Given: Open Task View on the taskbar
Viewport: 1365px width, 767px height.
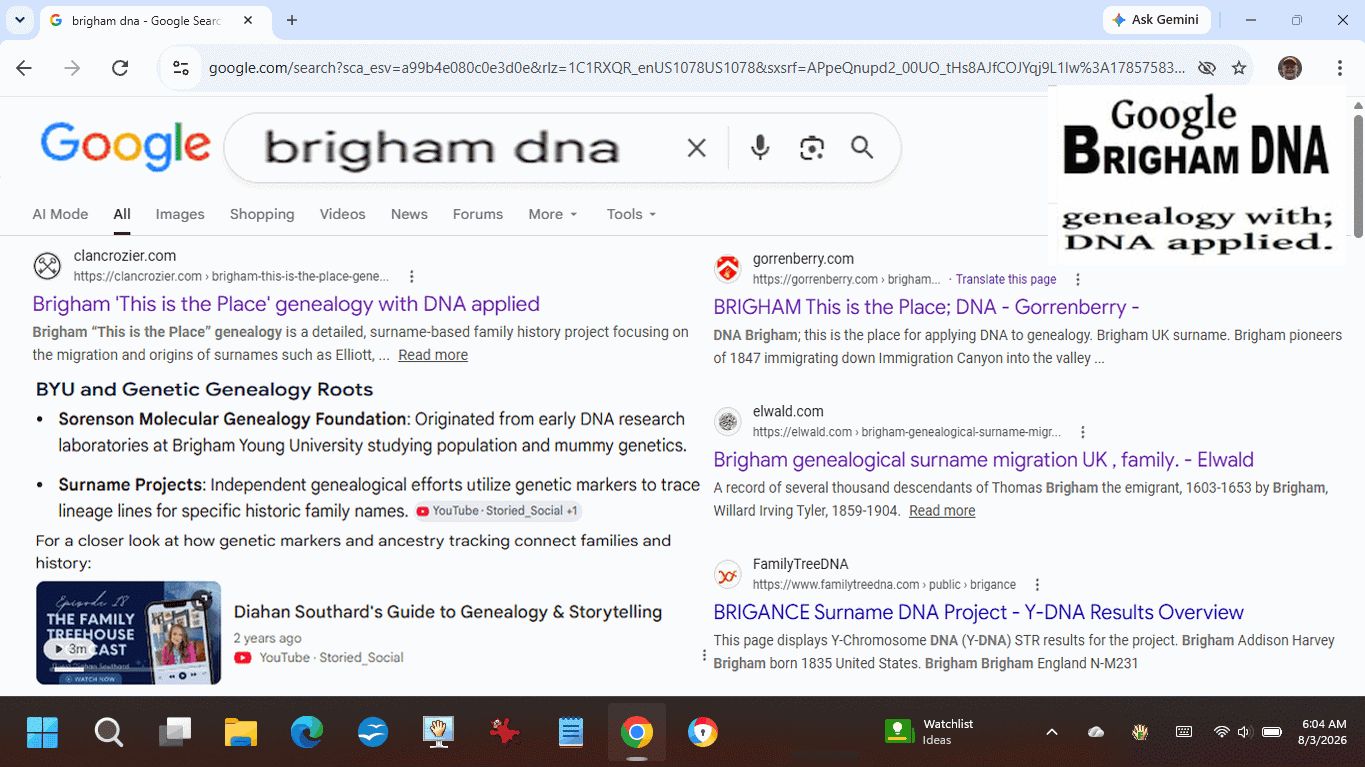Looking at the screenshot, I should (175, 732).
